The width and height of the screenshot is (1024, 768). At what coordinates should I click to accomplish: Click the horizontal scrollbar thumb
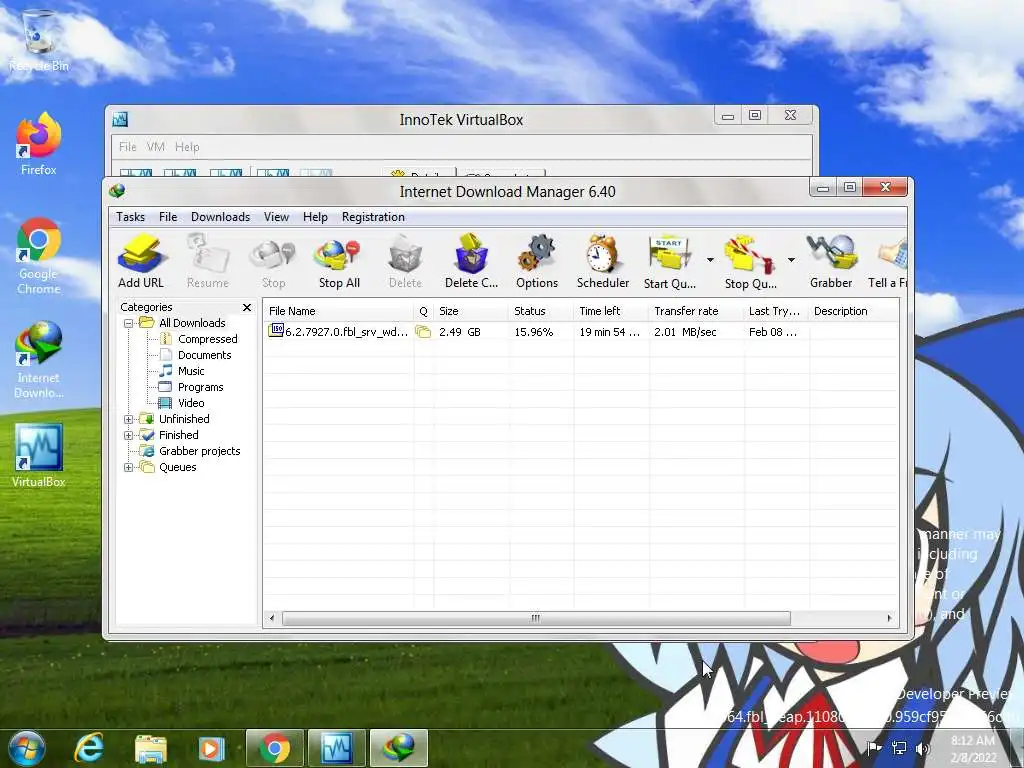tap(536, 618)
